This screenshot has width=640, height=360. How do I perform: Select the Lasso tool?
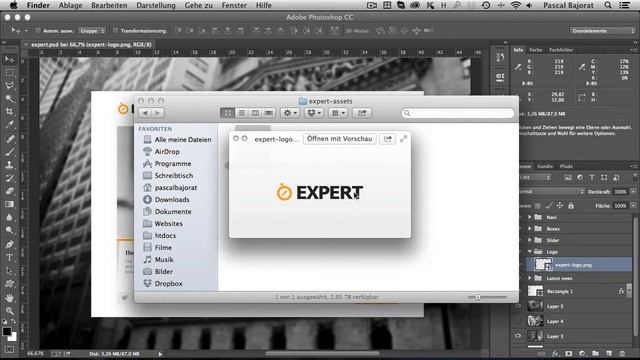[x=9, y=86]
